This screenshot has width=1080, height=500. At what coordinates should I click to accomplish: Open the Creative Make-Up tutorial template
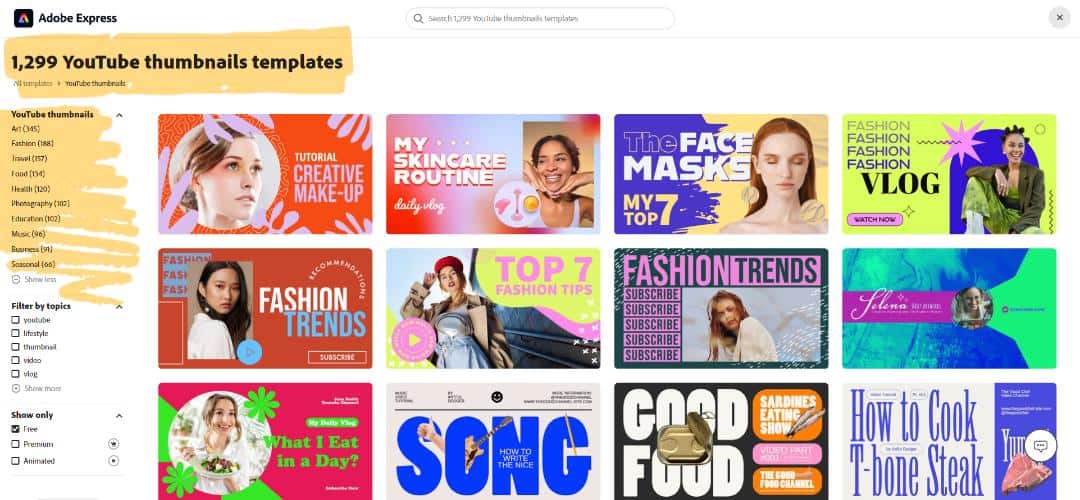click(x=265, y=174)
